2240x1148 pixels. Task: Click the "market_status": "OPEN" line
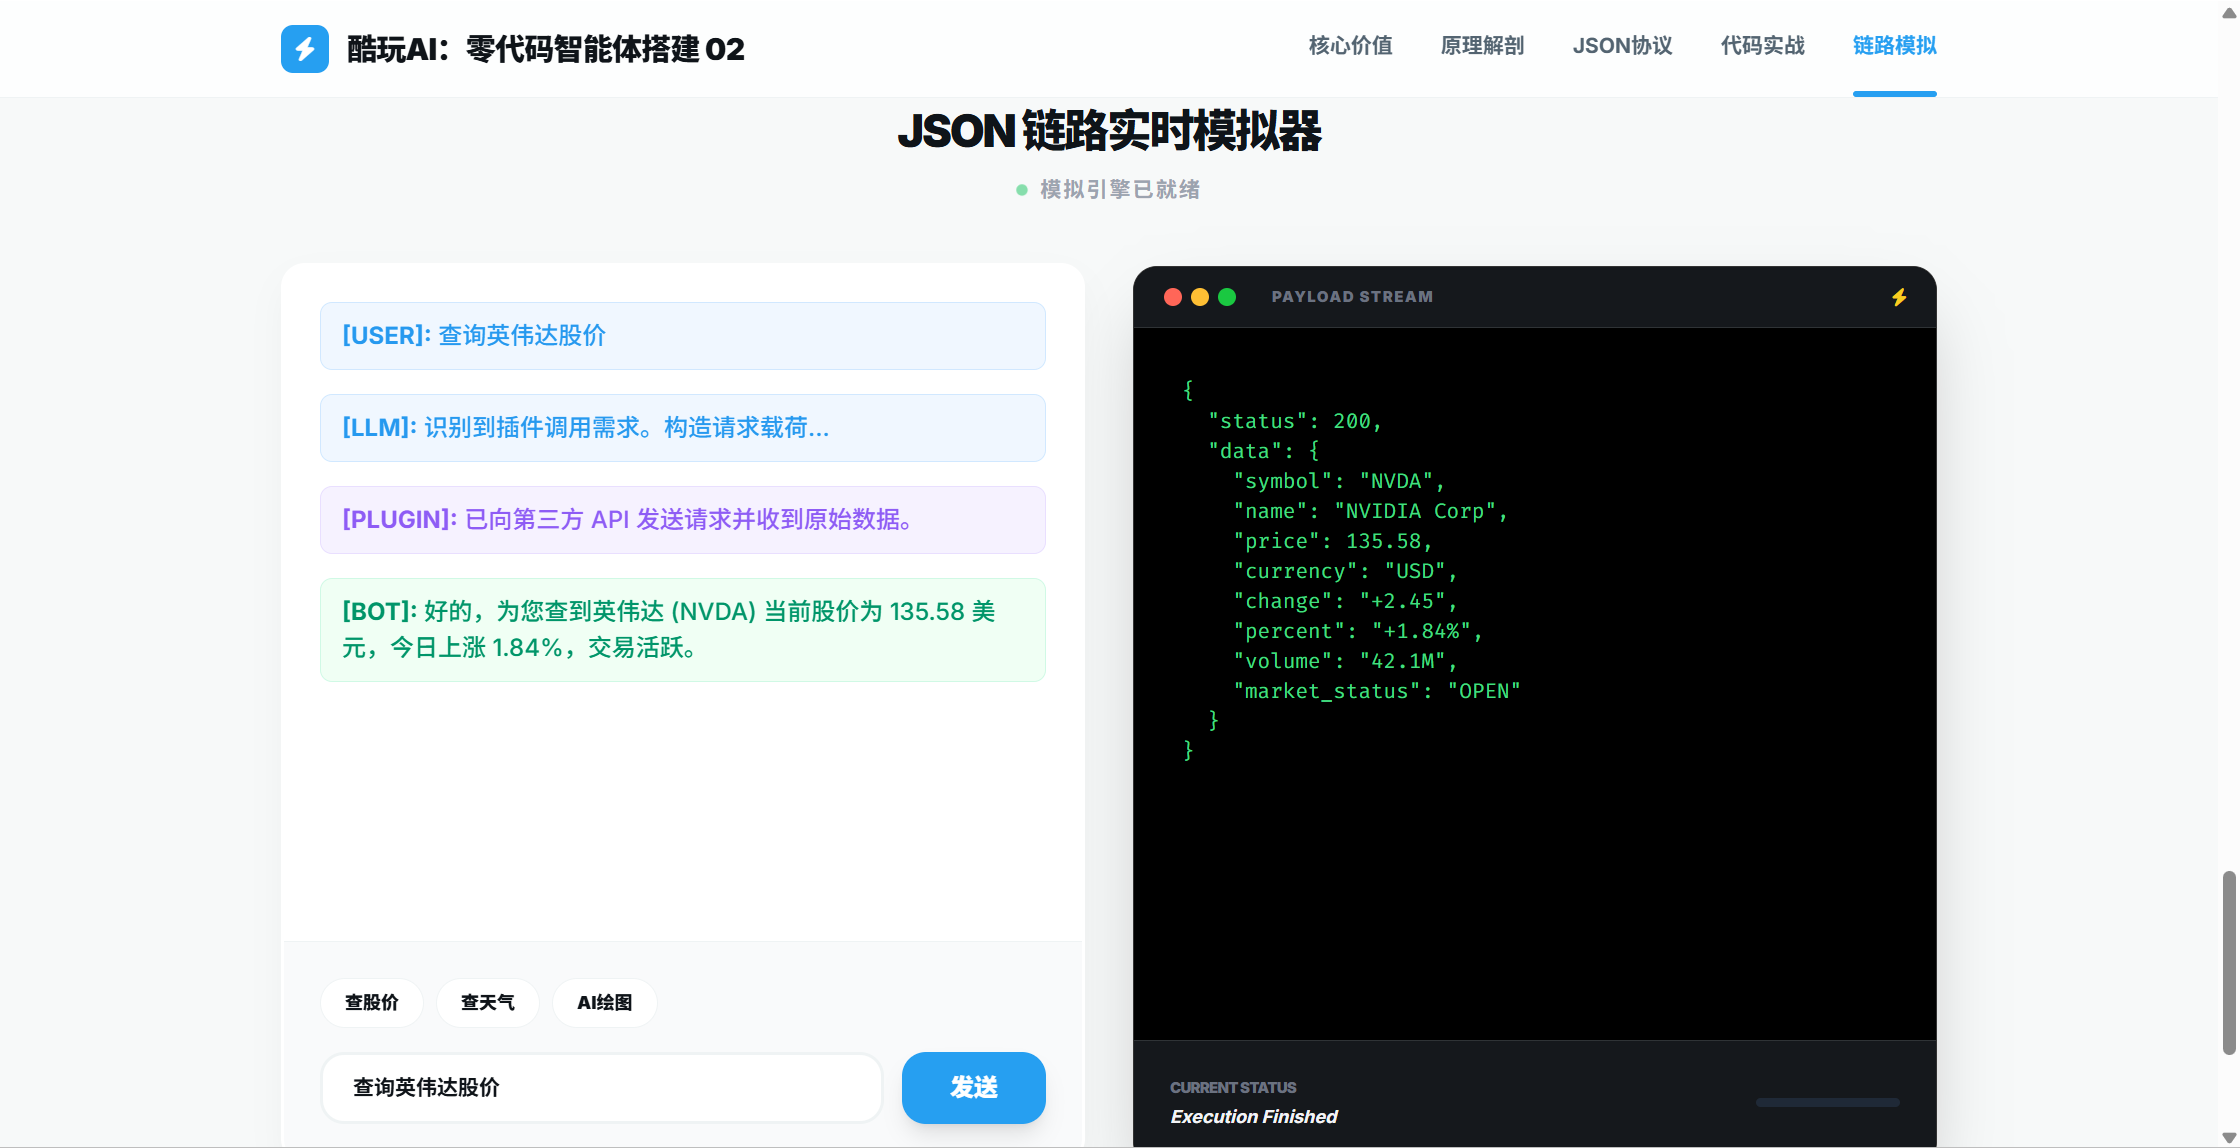[x=1377, y=692]
